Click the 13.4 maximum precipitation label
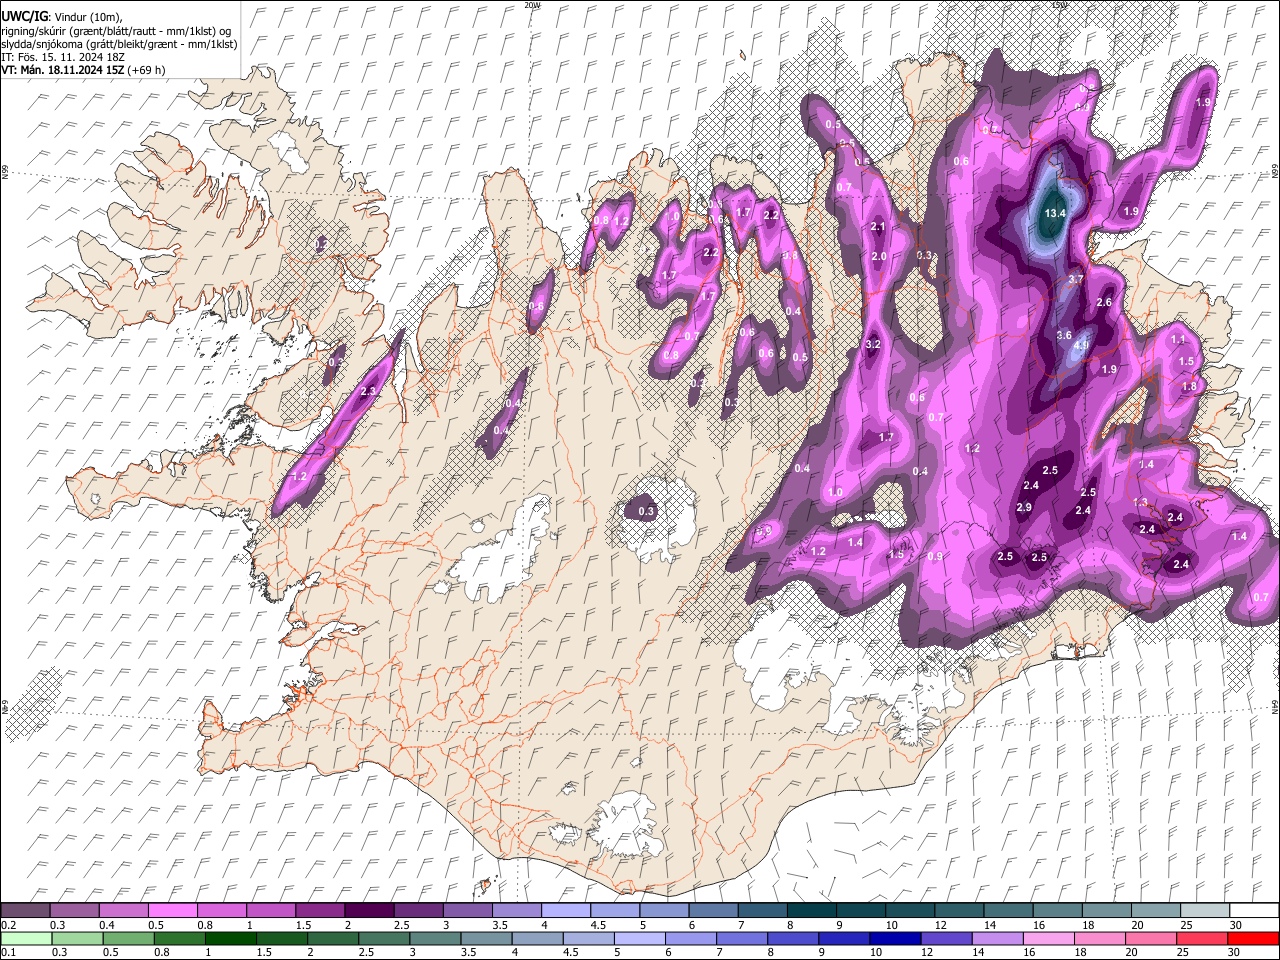Image resolution: width=1280 pixels, height=960 pixels. click(x=1056, y=213)
